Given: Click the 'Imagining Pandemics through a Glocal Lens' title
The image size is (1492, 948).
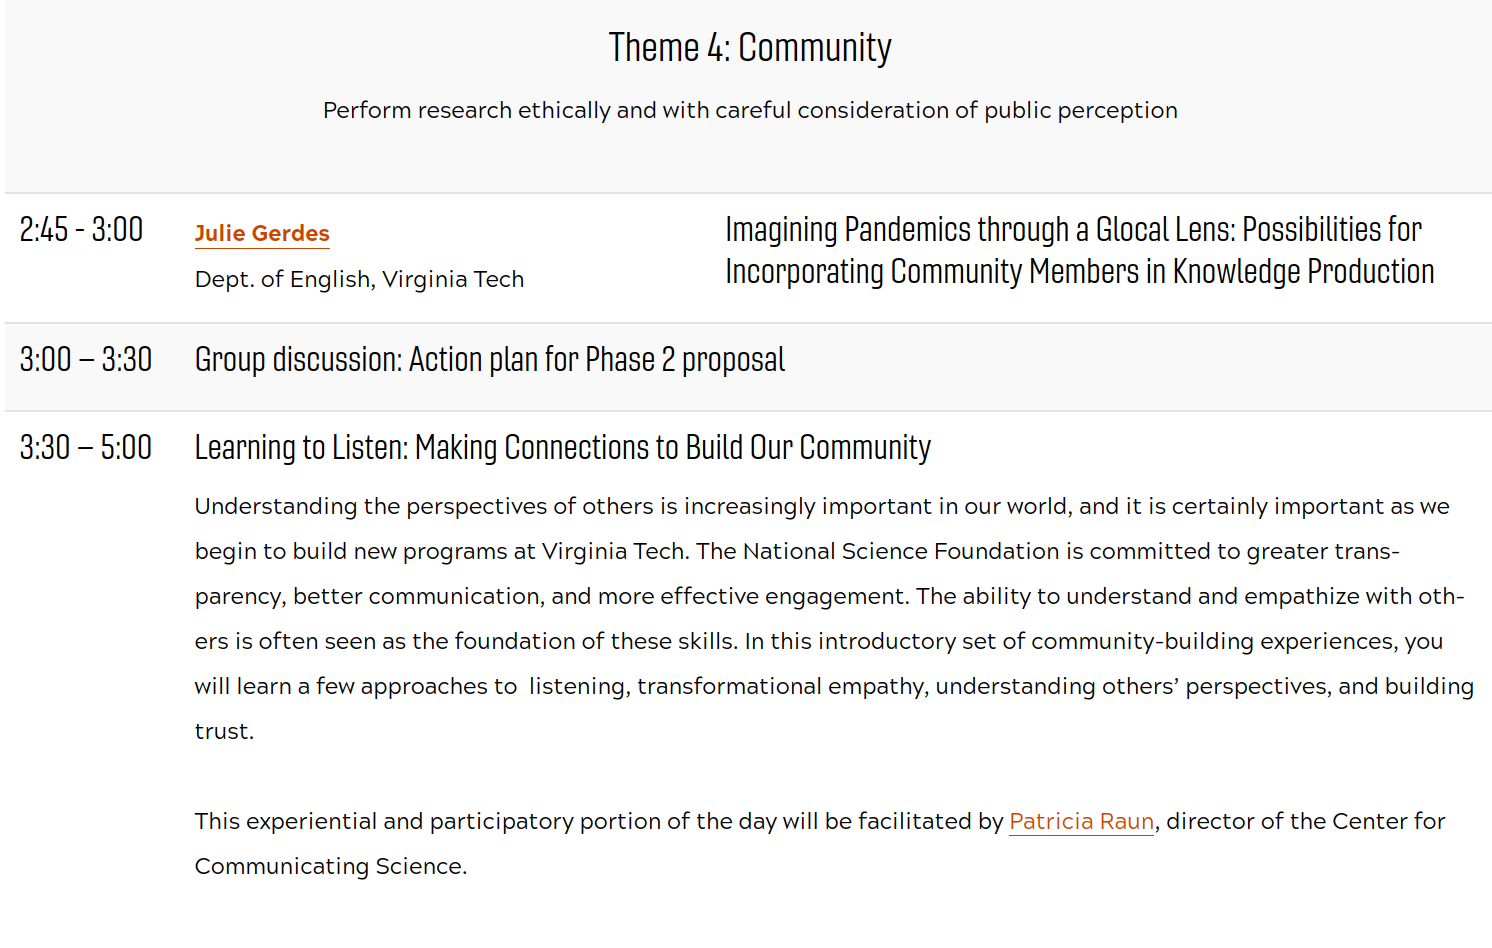Looking at the screenshot, I should click(1073, 230).
